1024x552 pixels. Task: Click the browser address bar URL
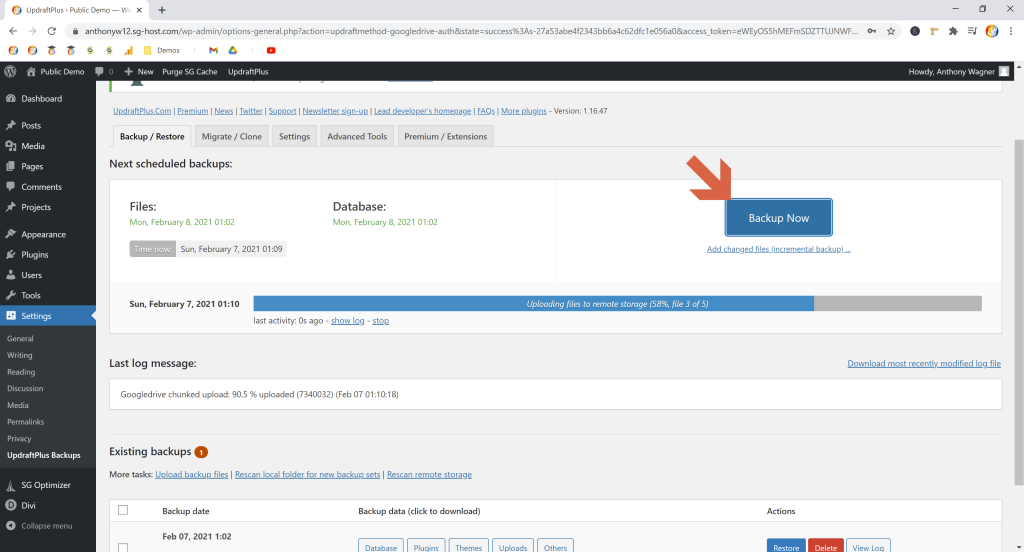(472, 31)
